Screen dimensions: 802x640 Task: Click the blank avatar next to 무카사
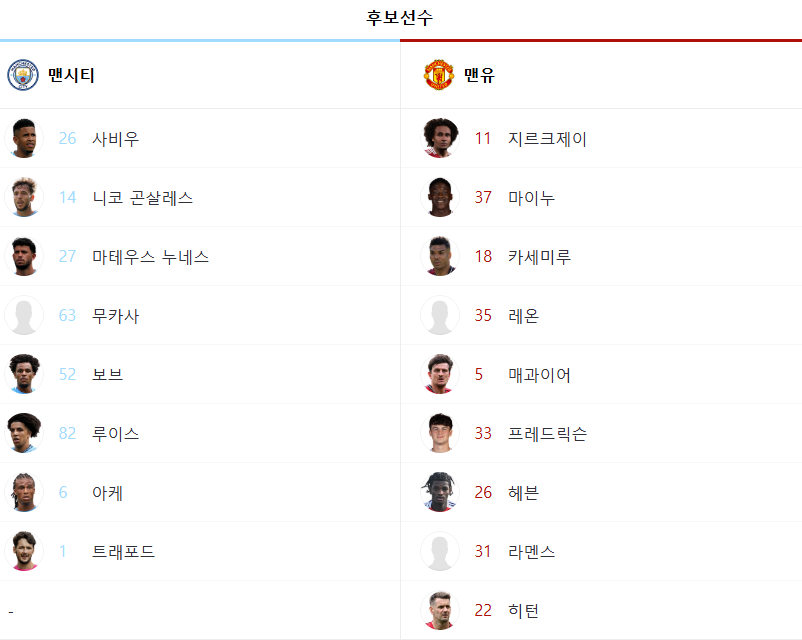pos(24,315)
